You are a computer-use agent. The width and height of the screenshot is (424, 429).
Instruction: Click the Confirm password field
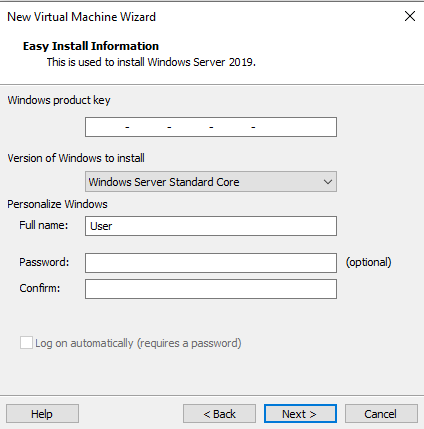click(211, 289)
